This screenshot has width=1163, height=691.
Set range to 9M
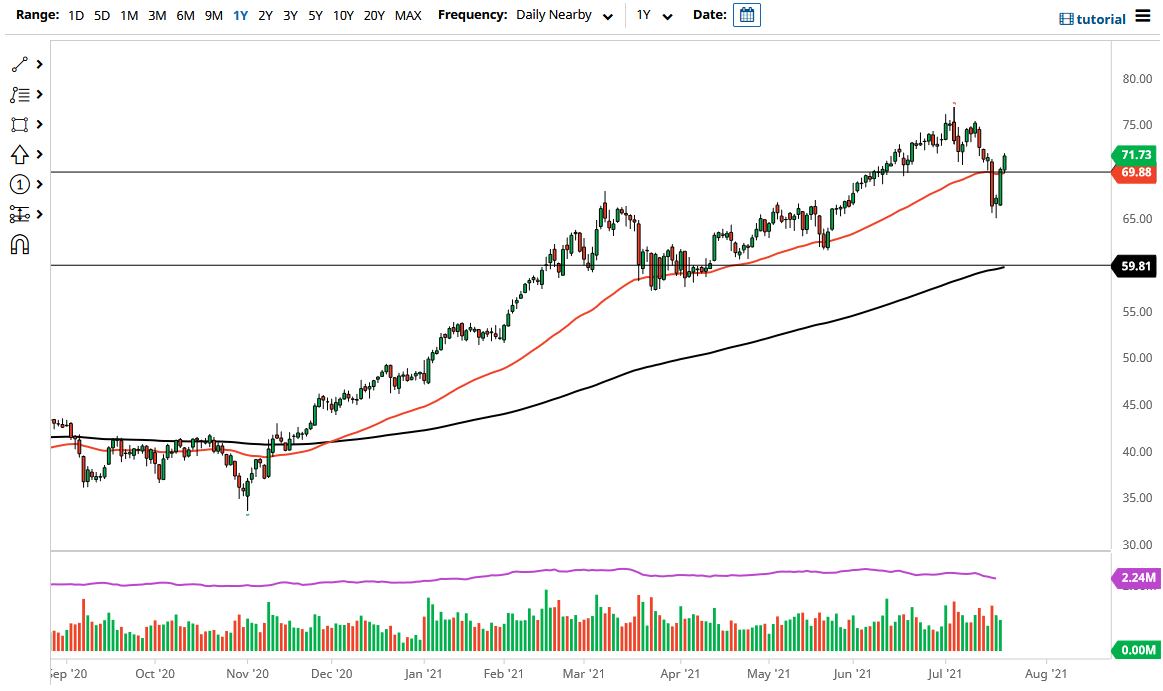[x=214, y=15]
